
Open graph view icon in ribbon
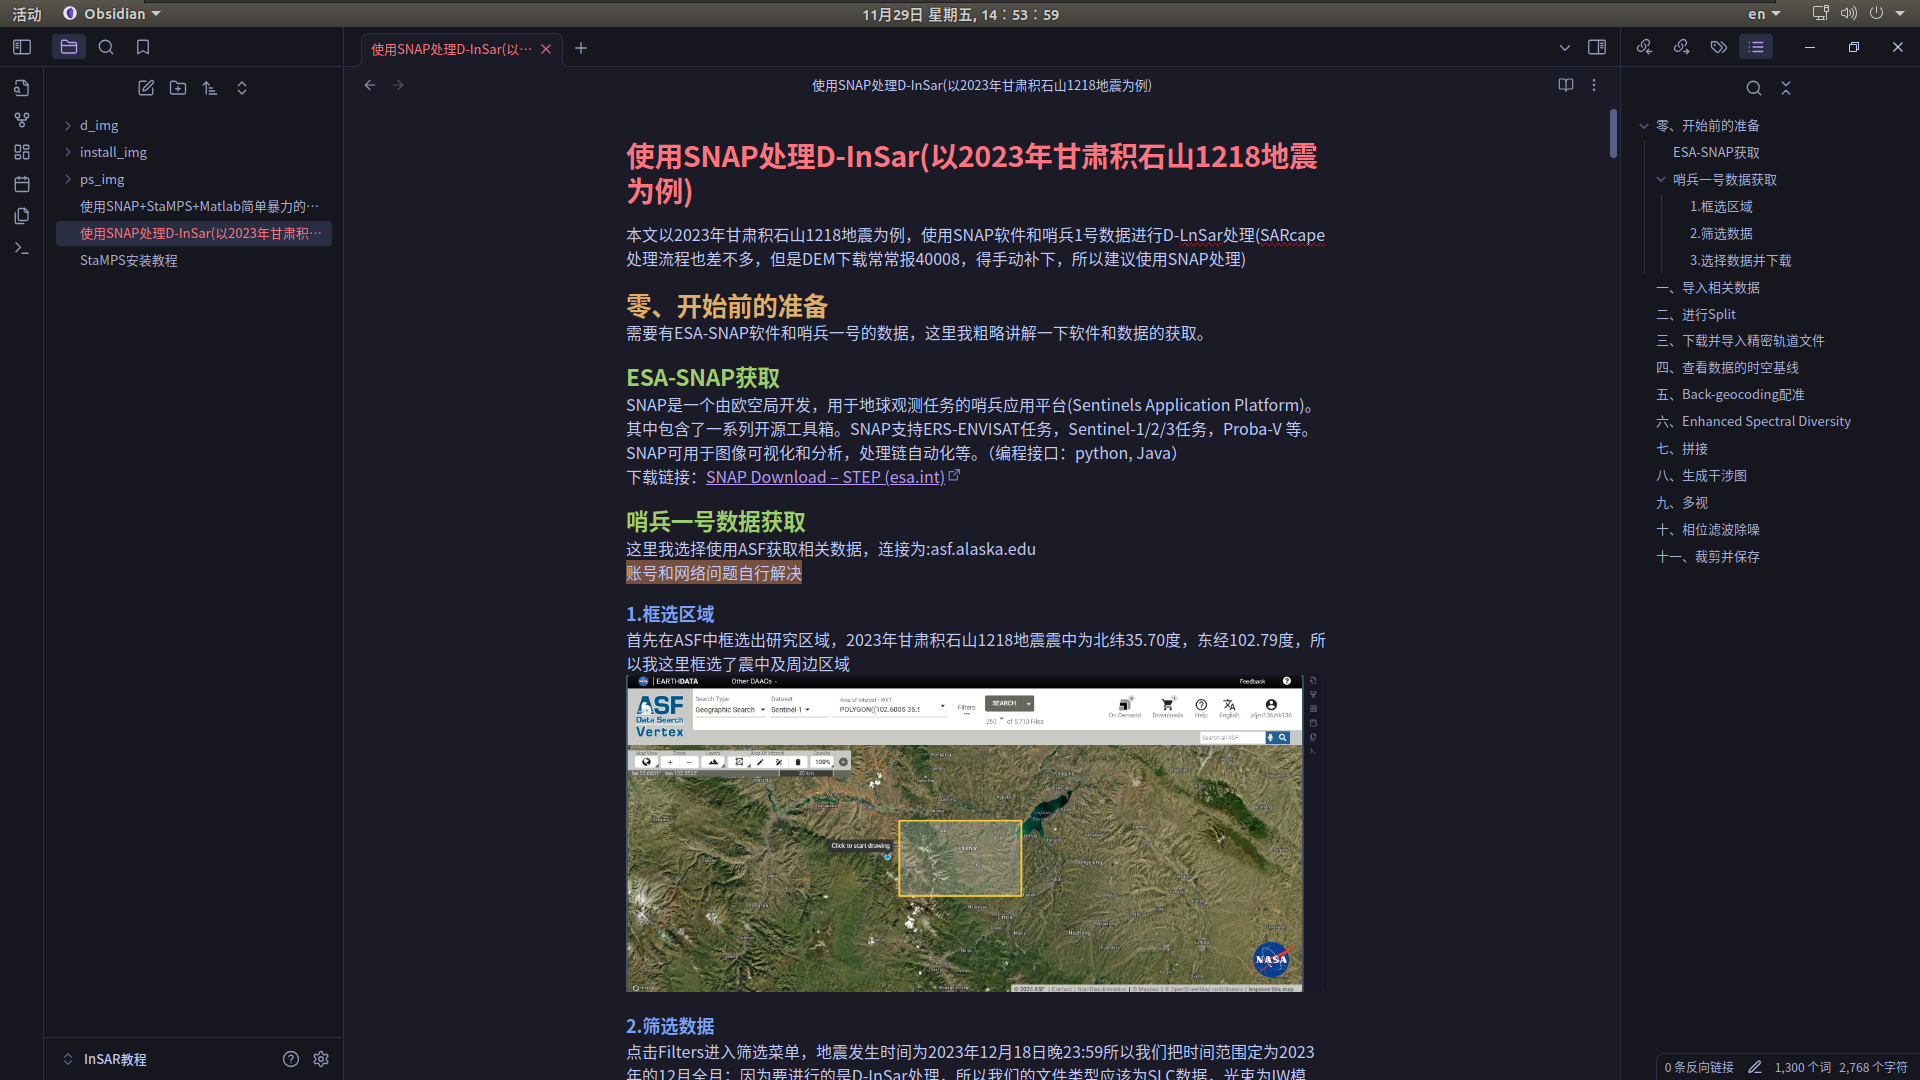tap(22, 120)
